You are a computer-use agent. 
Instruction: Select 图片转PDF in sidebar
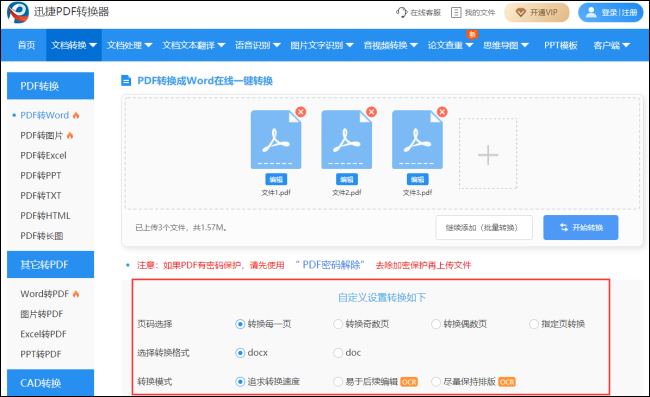41,314
